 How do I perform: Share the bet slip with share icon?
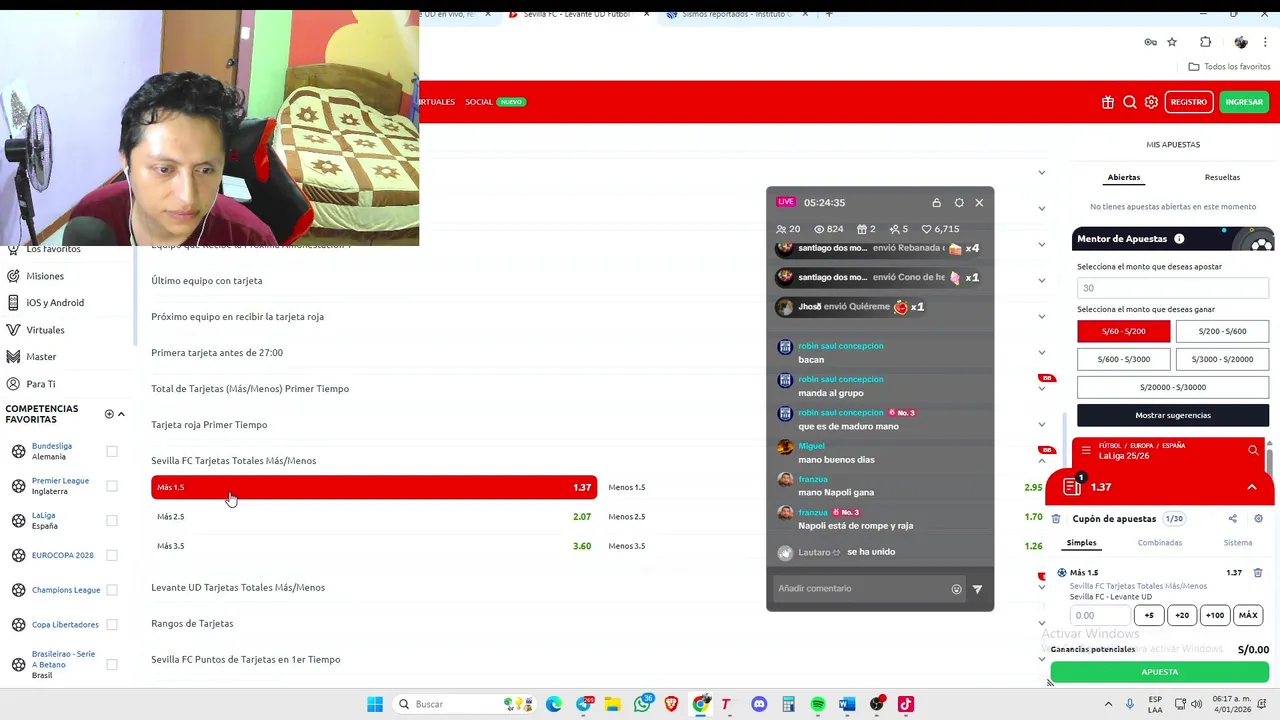click(1232, 519)
